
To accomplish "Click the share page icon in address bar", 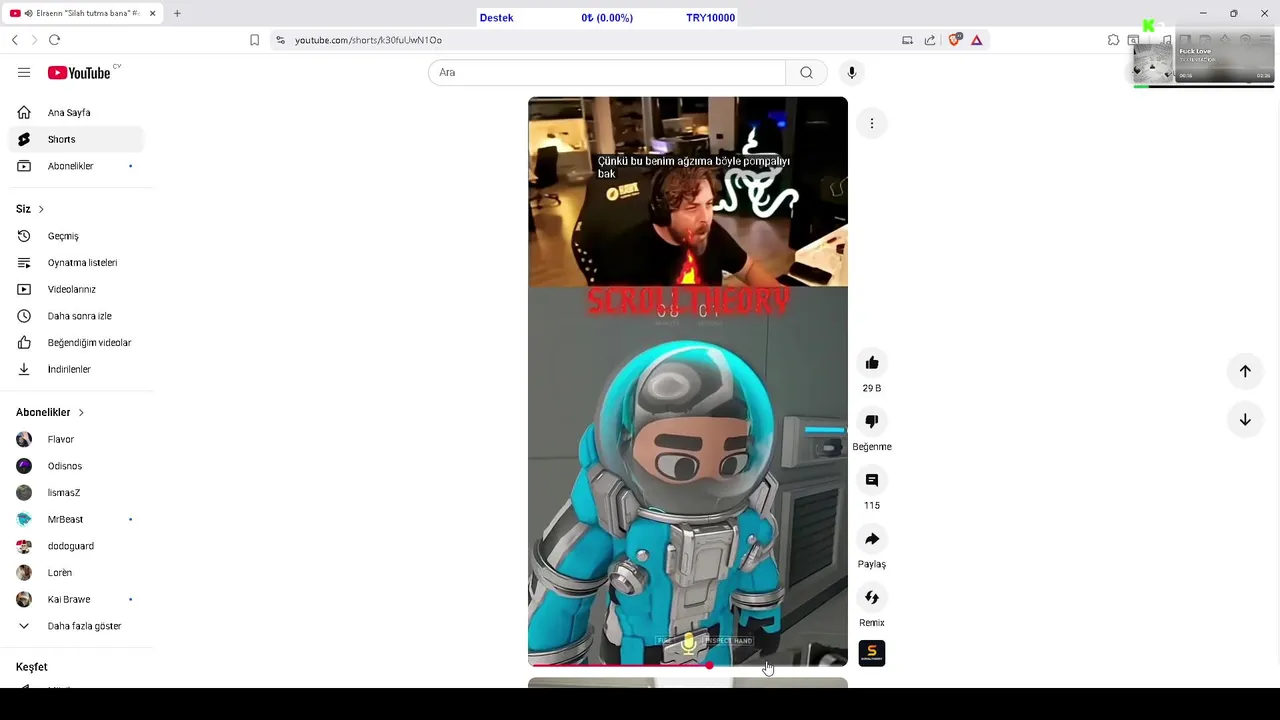I will click(x=930, y=40).
